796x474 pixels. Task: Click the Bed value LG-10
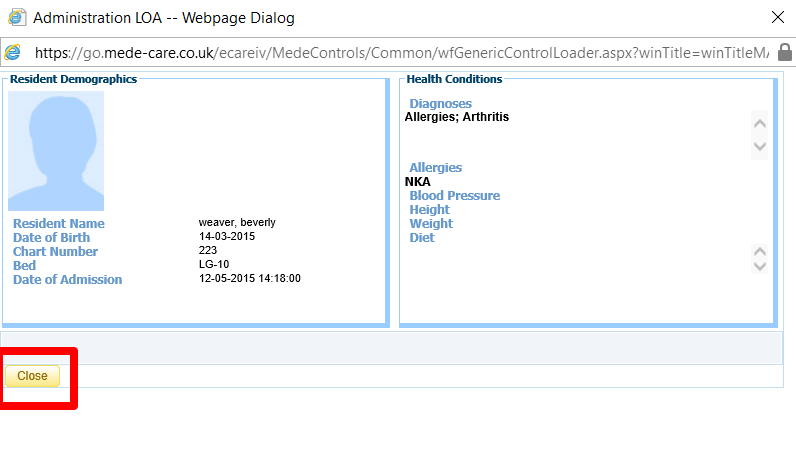(x=215, y=264)
